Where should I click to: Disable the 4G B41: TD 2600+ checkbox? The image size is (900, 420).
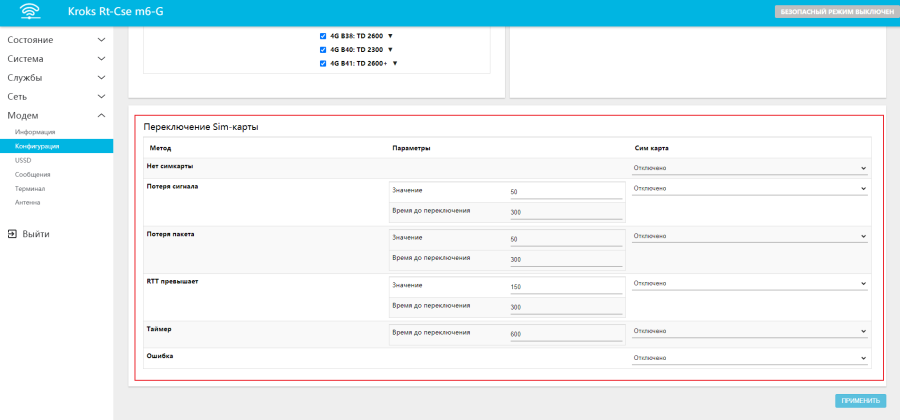coord(323,63)
